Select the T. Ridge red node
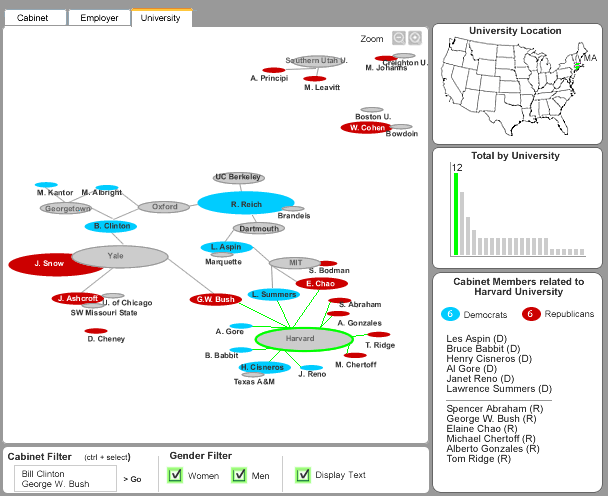The width and height of the screenshot is (608, 496). pos(378,335)
